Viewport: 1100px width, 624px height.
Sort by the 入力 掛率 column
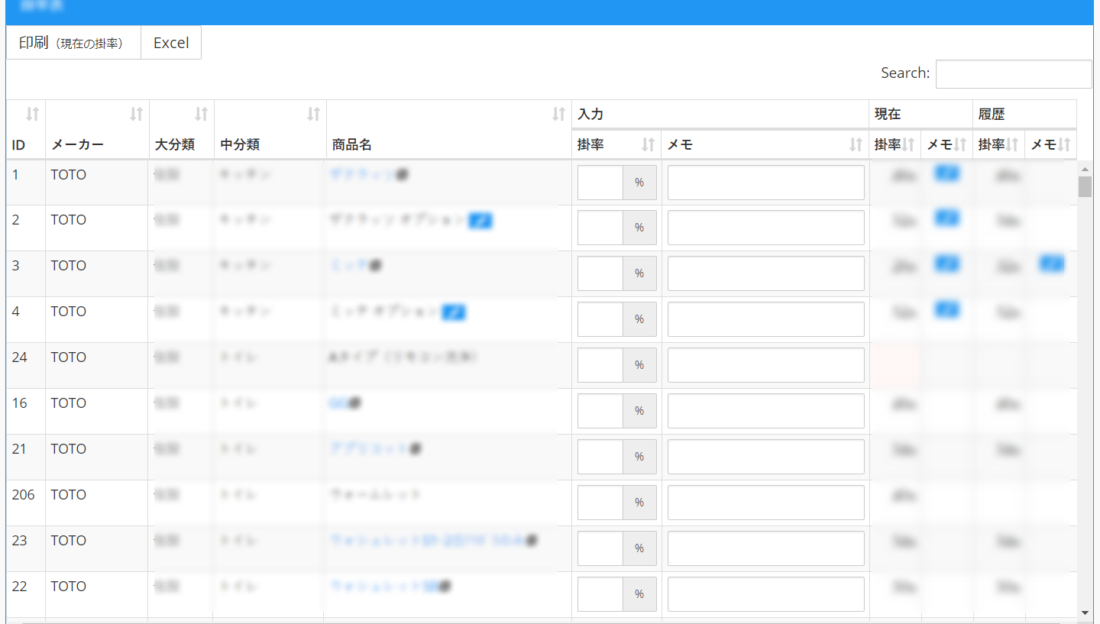tap(615, 145)
